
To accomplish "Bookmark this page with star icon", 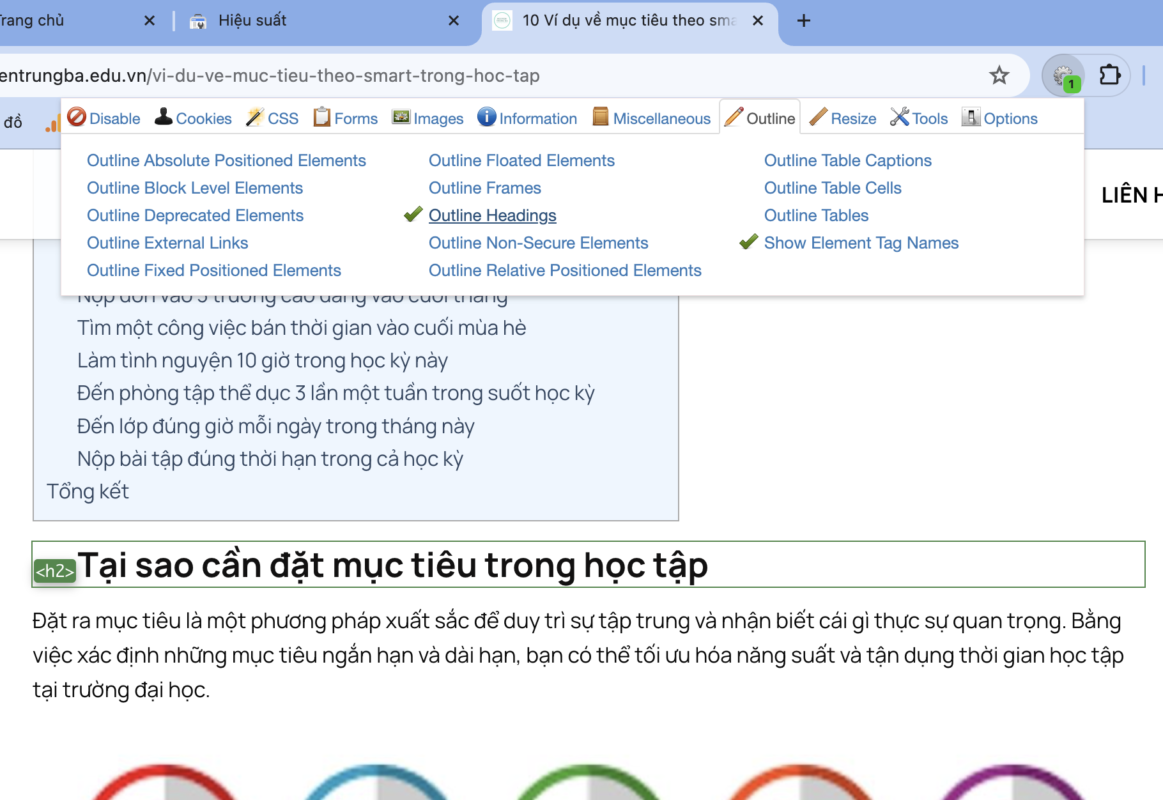I will [x=999, y=75].
